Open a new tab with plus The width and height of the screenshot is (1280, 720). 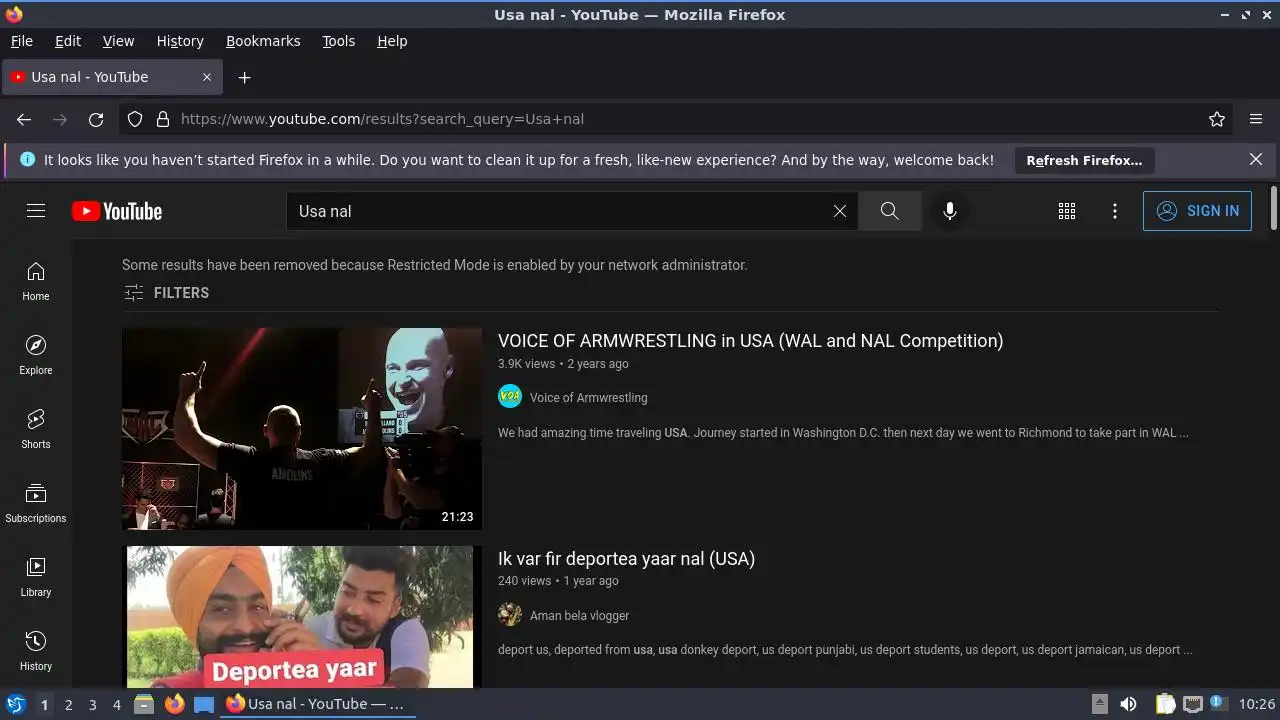pos(244,77)
